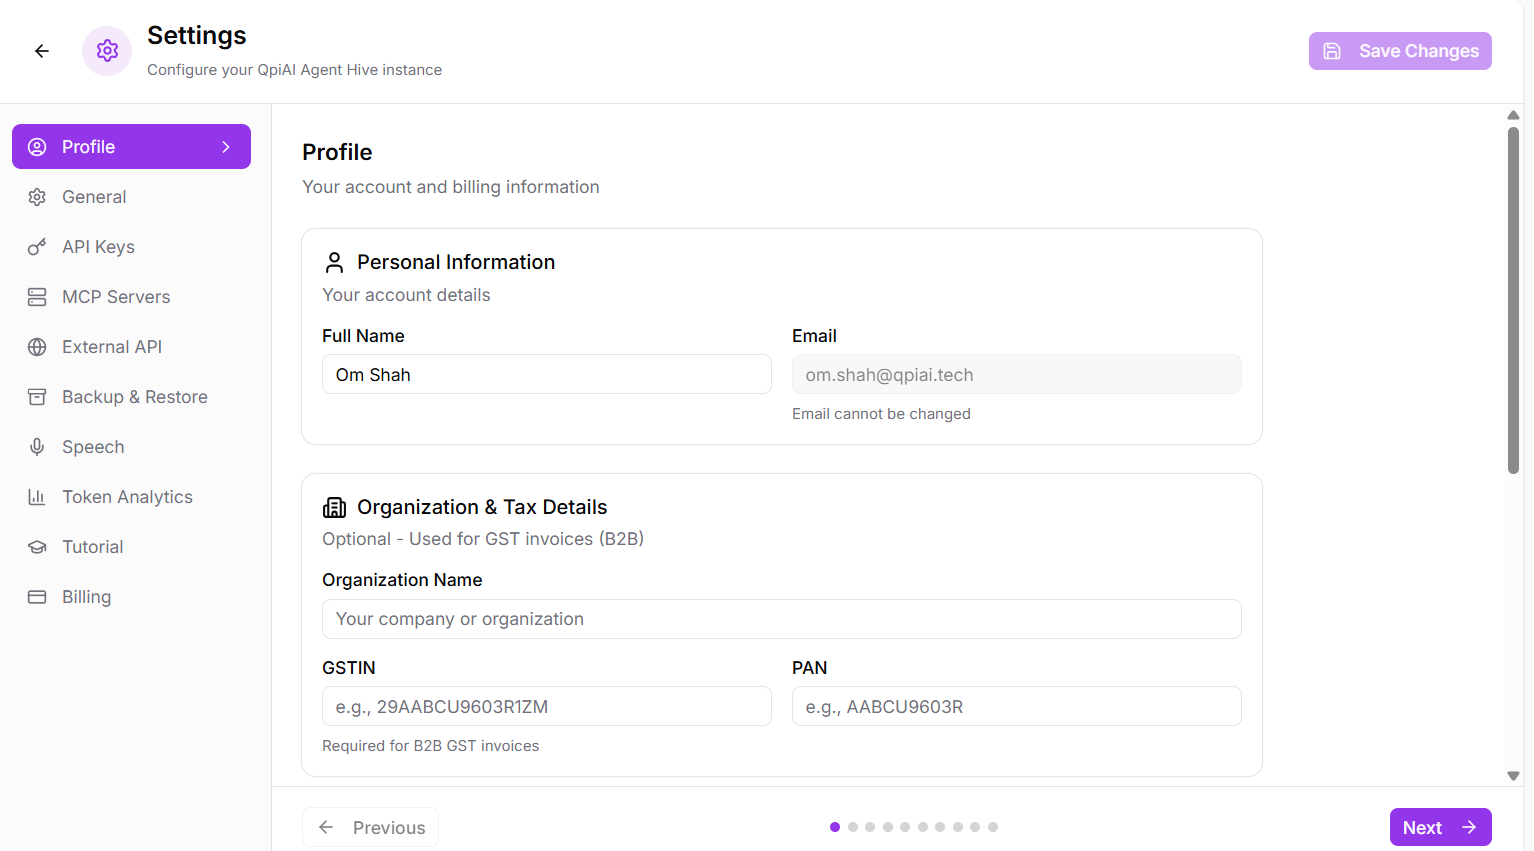This screenshot has height=851, width=1534.
Task: Click the Billing credit card icon
Action: click(37, 597)
